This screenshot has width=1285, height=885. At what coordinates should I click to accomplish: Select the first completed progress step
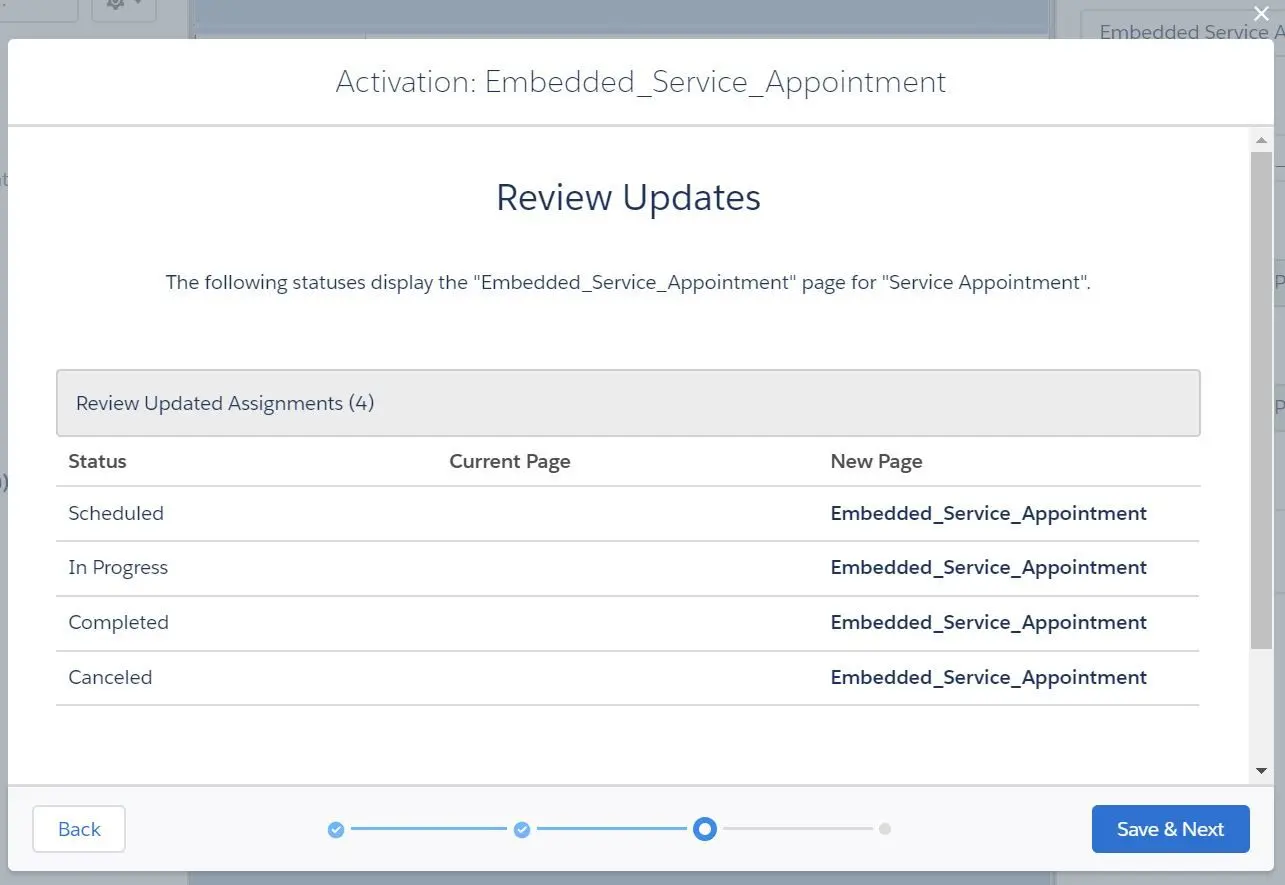[336, 829]
